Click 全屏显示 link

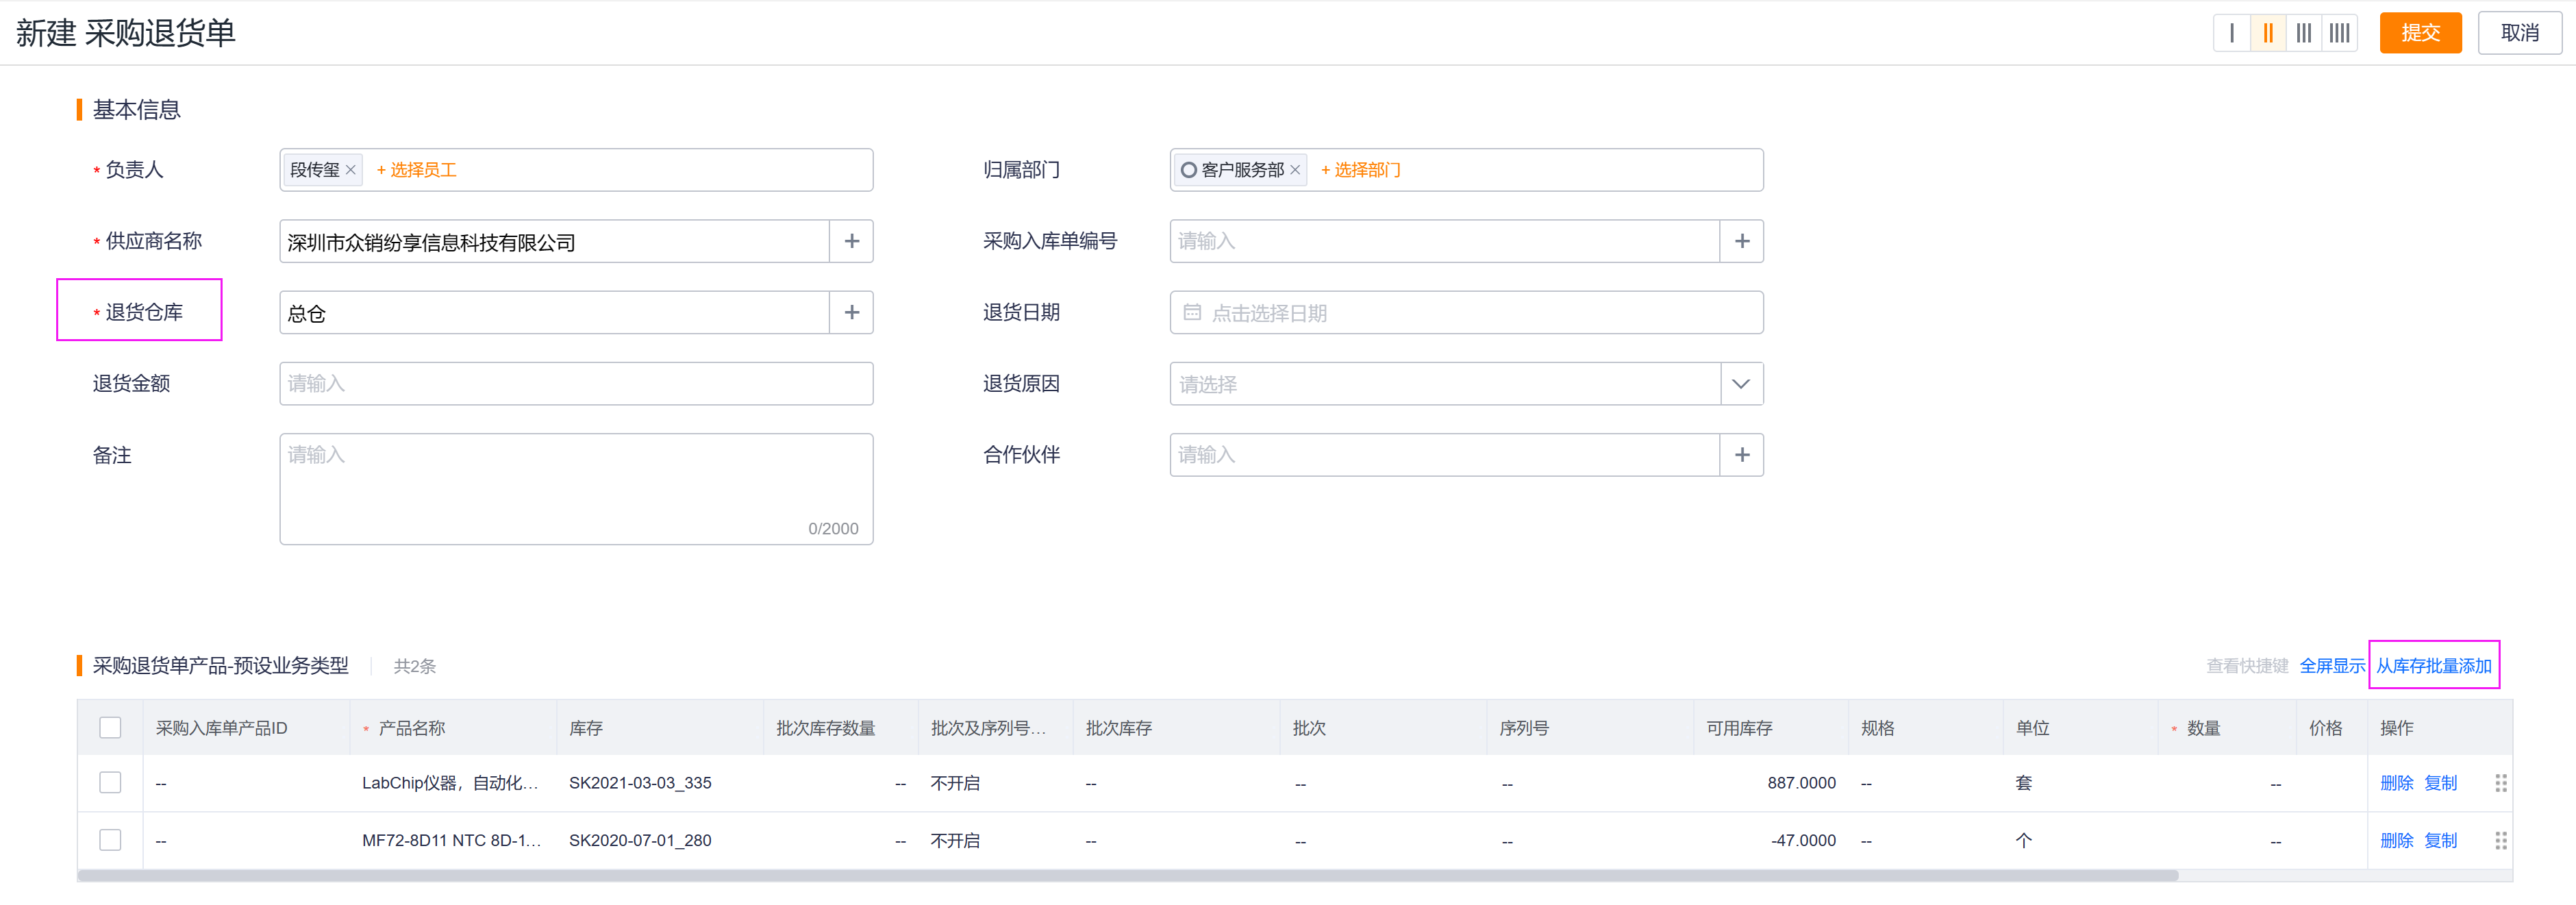(2331, 666)
